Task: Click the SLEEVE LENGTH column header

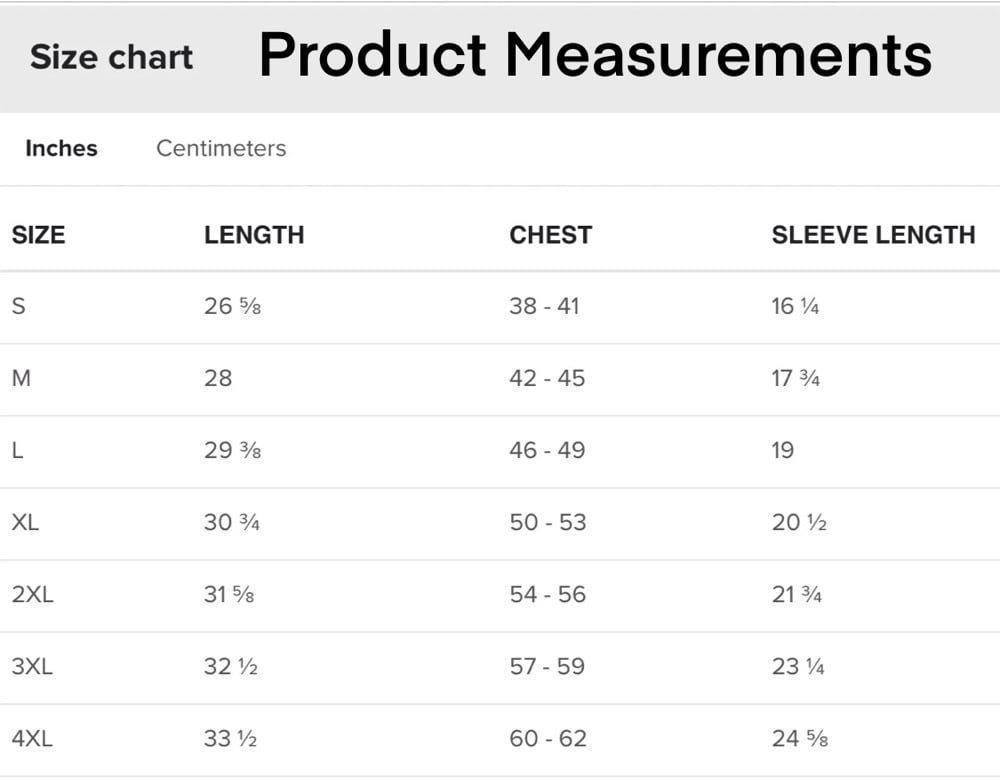Action: (x=873, y=235)
